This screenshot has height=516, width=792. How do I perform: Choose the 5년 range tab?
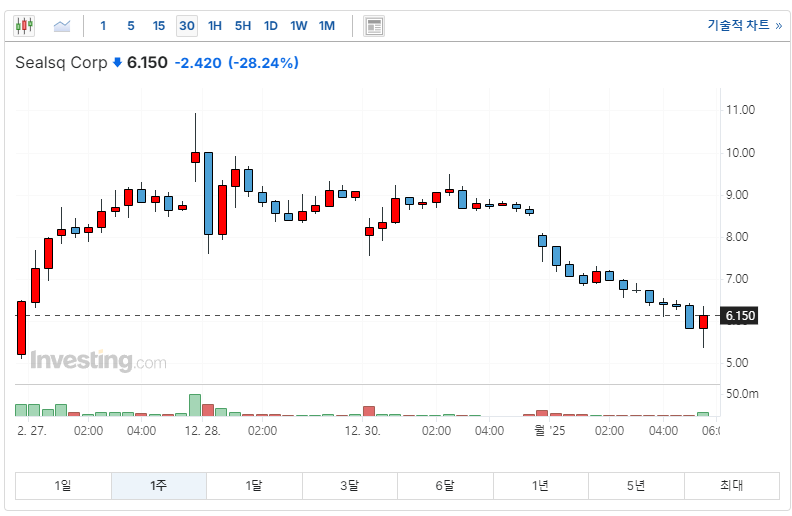click(x=636, y=486)
